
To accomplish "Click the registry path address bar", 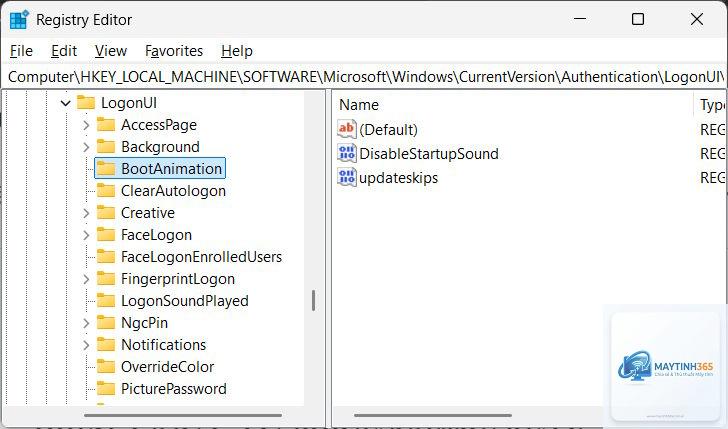I will coord(364,77).
